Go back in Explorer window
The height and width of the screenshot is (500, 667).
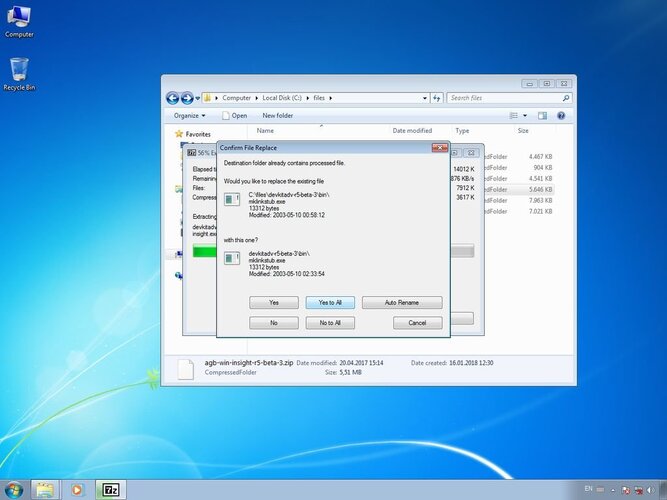(172, 98)
